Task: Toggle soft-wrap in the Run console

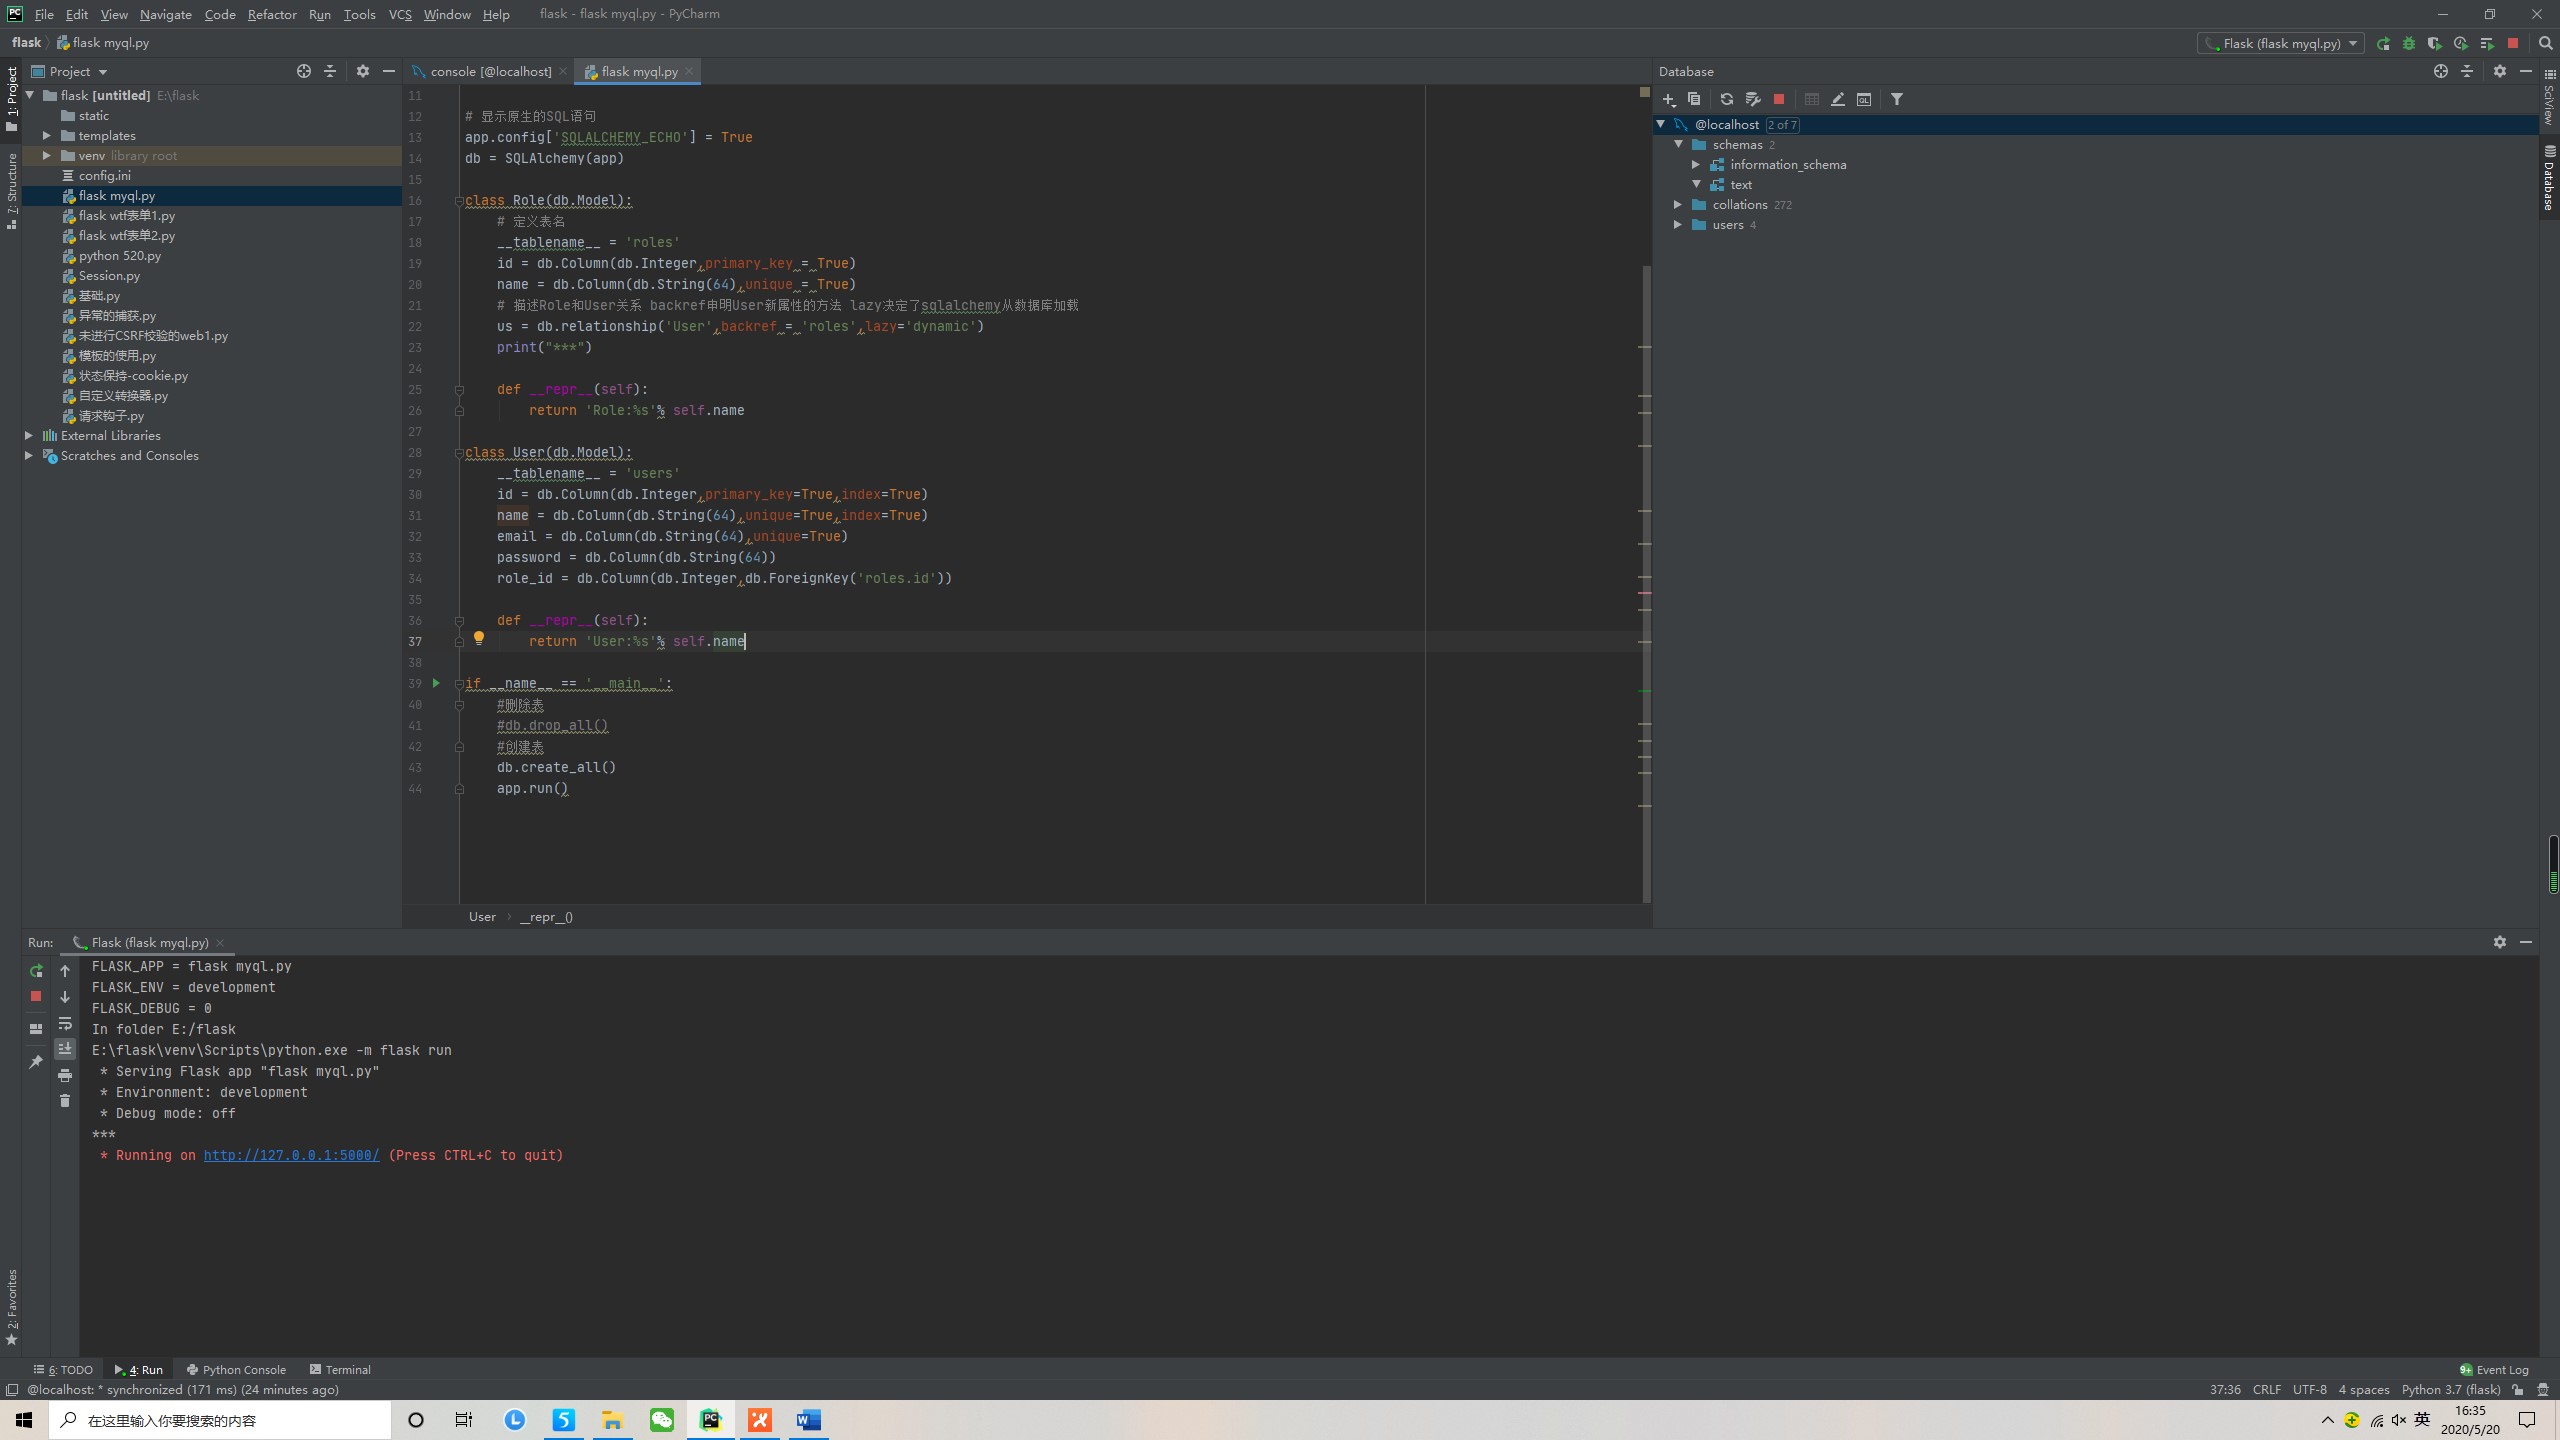Action: [65, 1023]
